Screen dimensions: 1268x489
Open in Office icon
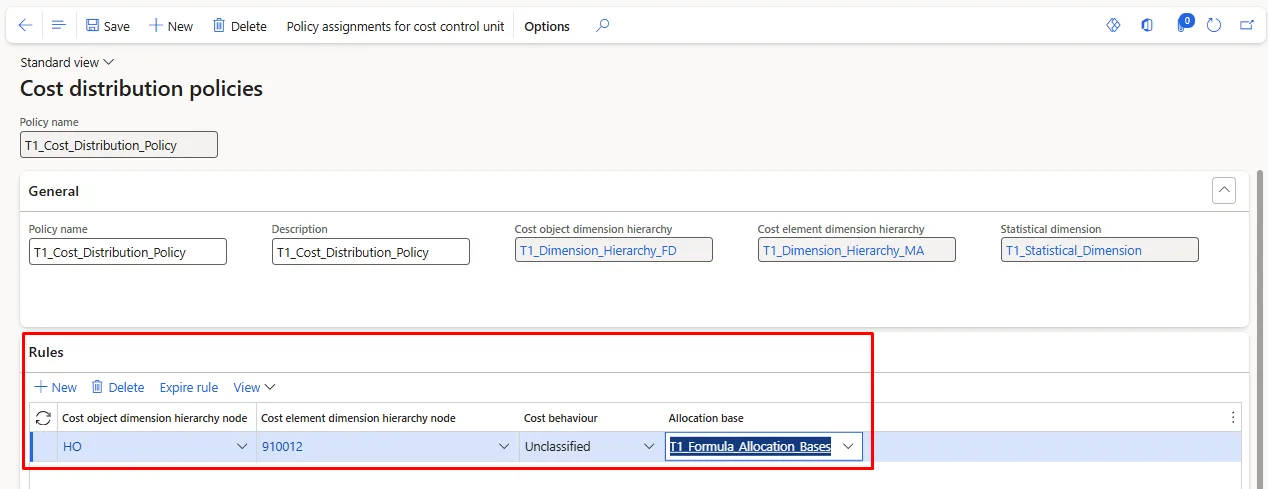tap(1147, 26)
